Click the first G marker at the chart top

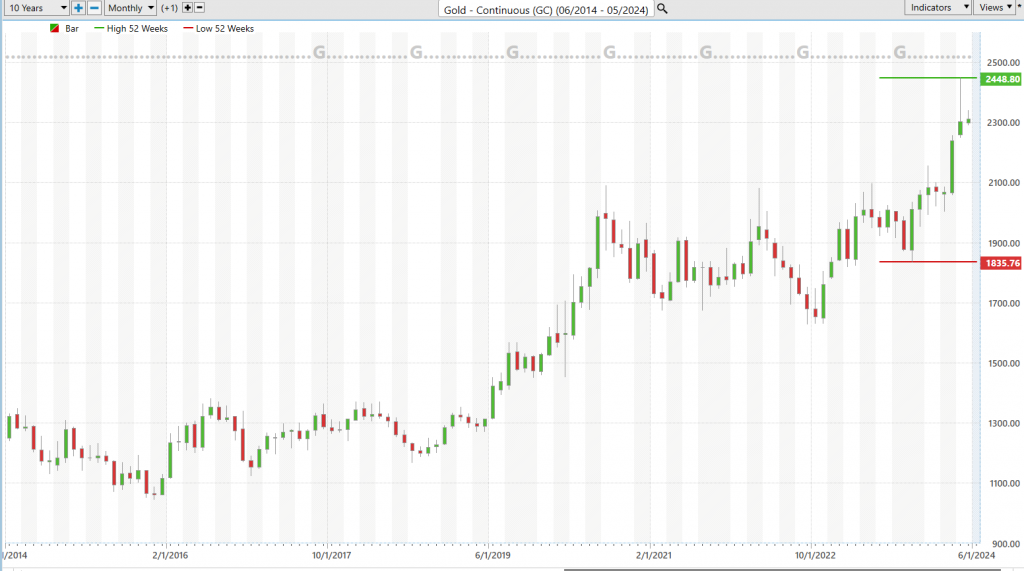click(x=319, y=52)
